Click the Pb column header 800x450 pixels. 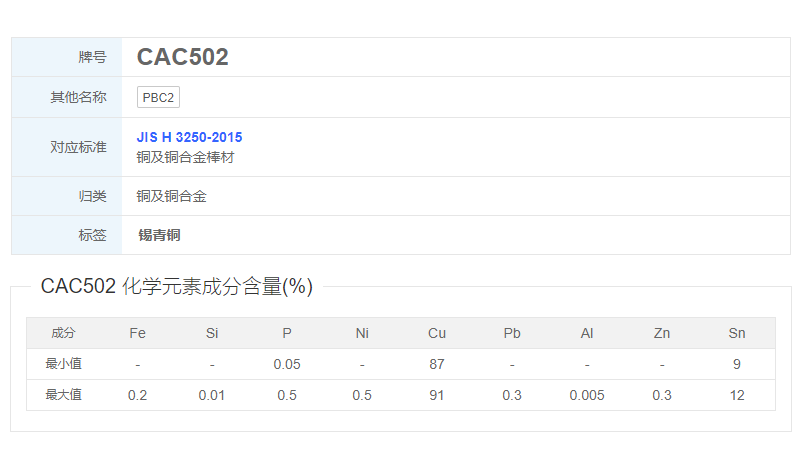[x=512, y=333]
